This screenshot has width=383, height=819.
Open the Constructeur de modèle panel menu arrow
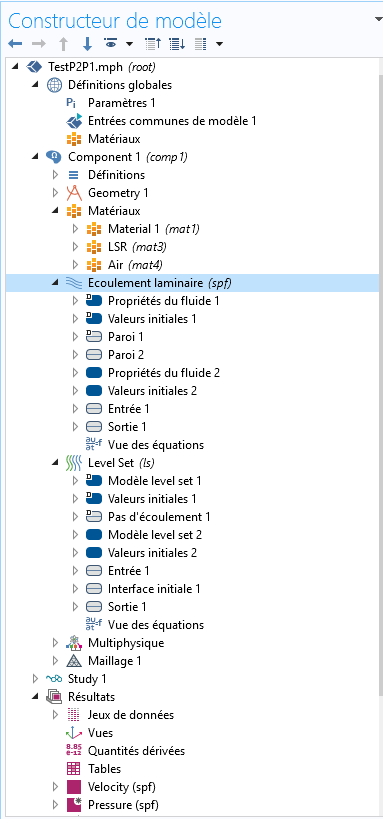click(378, 19)
